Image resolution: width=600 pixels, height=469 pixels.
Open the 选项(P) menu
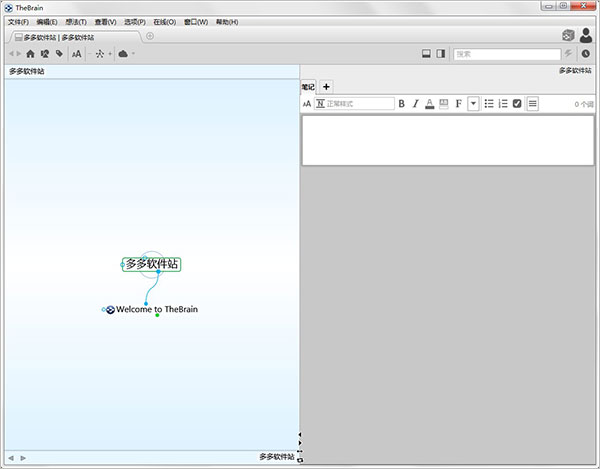[135, 22]
